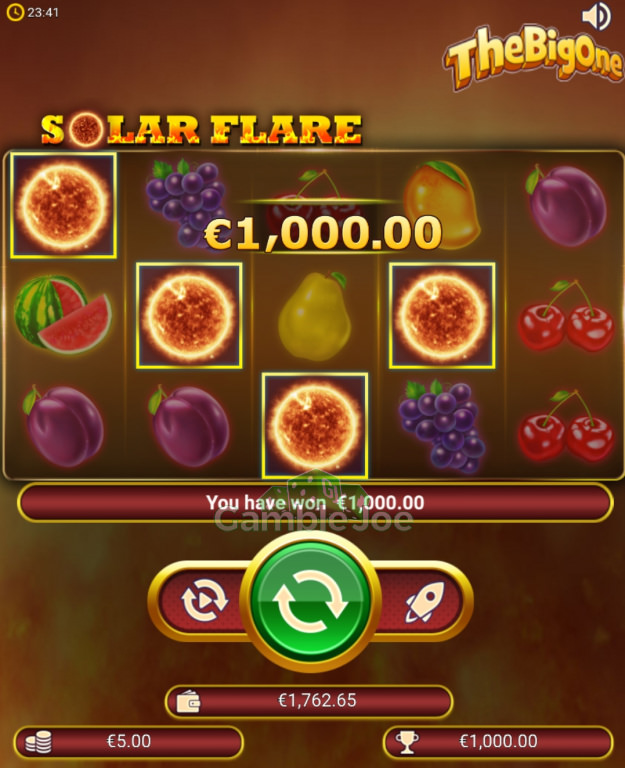Image resolution: width=625 pixels, height=768 pixels.
Task: Click the 'You have won €1,000.00' banner
Action: 315,503
